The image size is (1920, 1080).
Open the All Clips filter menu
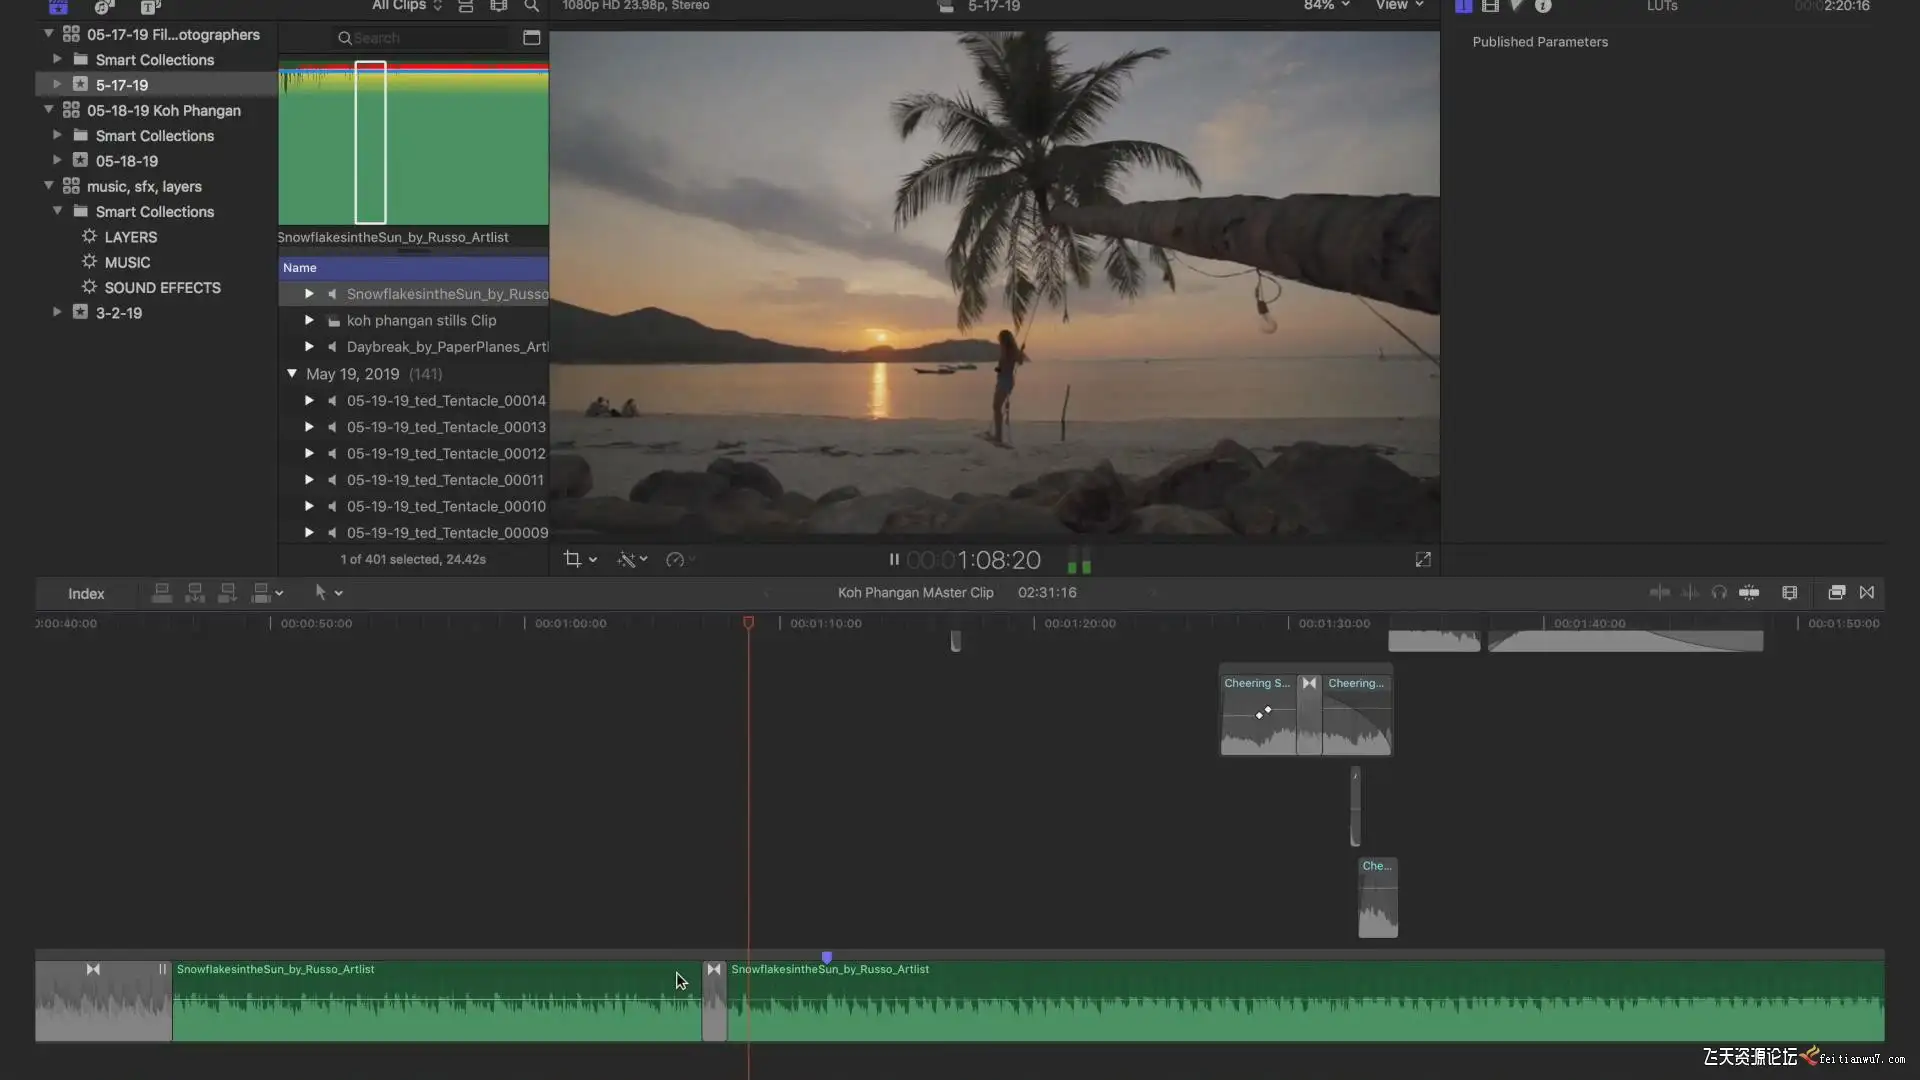(x=406, y=6)
